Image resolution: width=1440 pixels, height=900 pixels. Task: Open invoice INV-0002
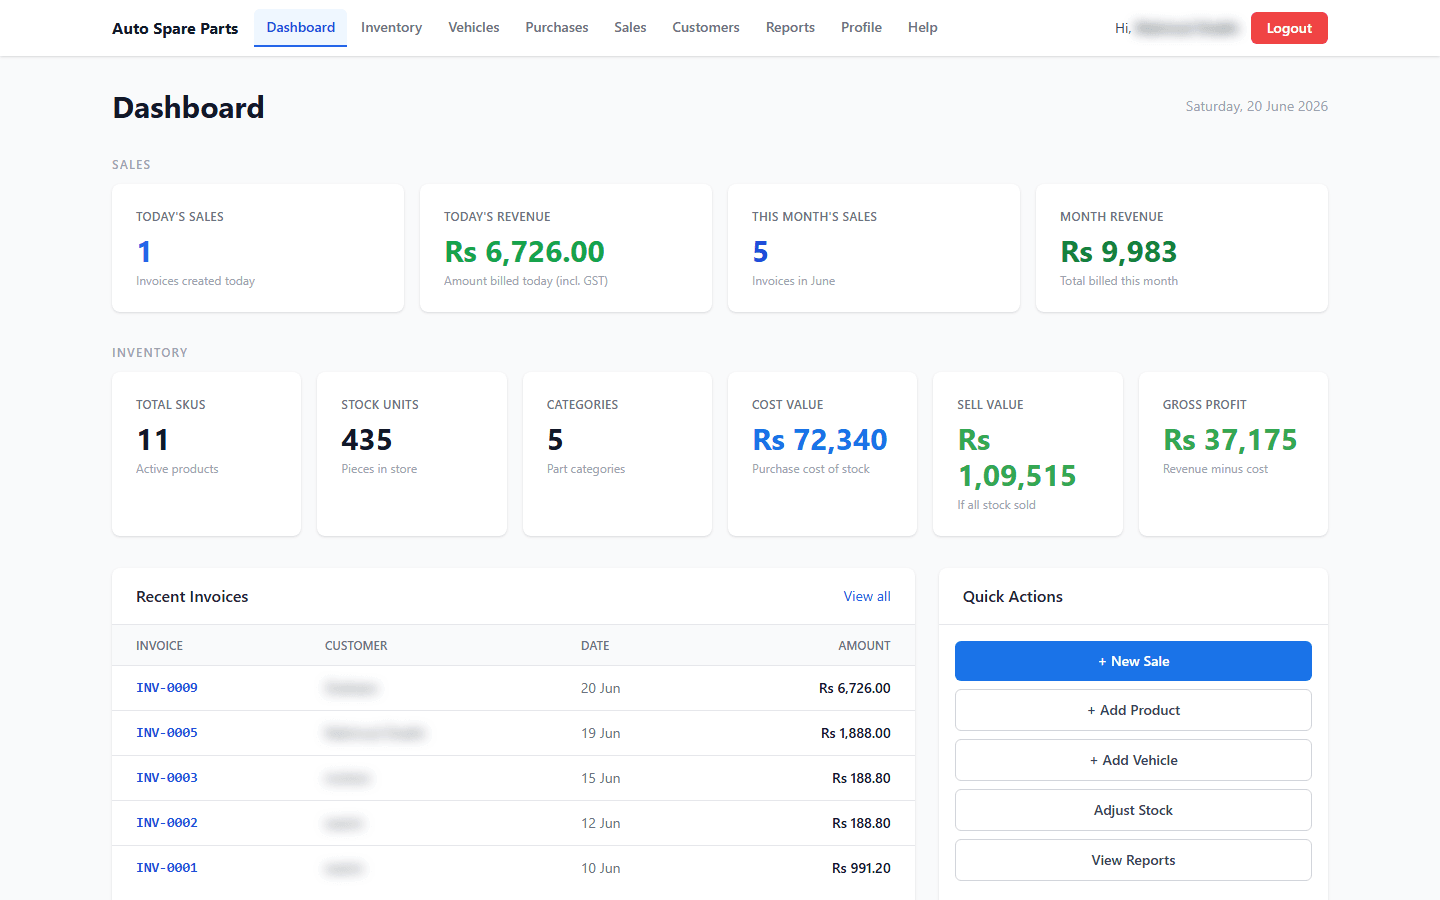coord(167,823)
